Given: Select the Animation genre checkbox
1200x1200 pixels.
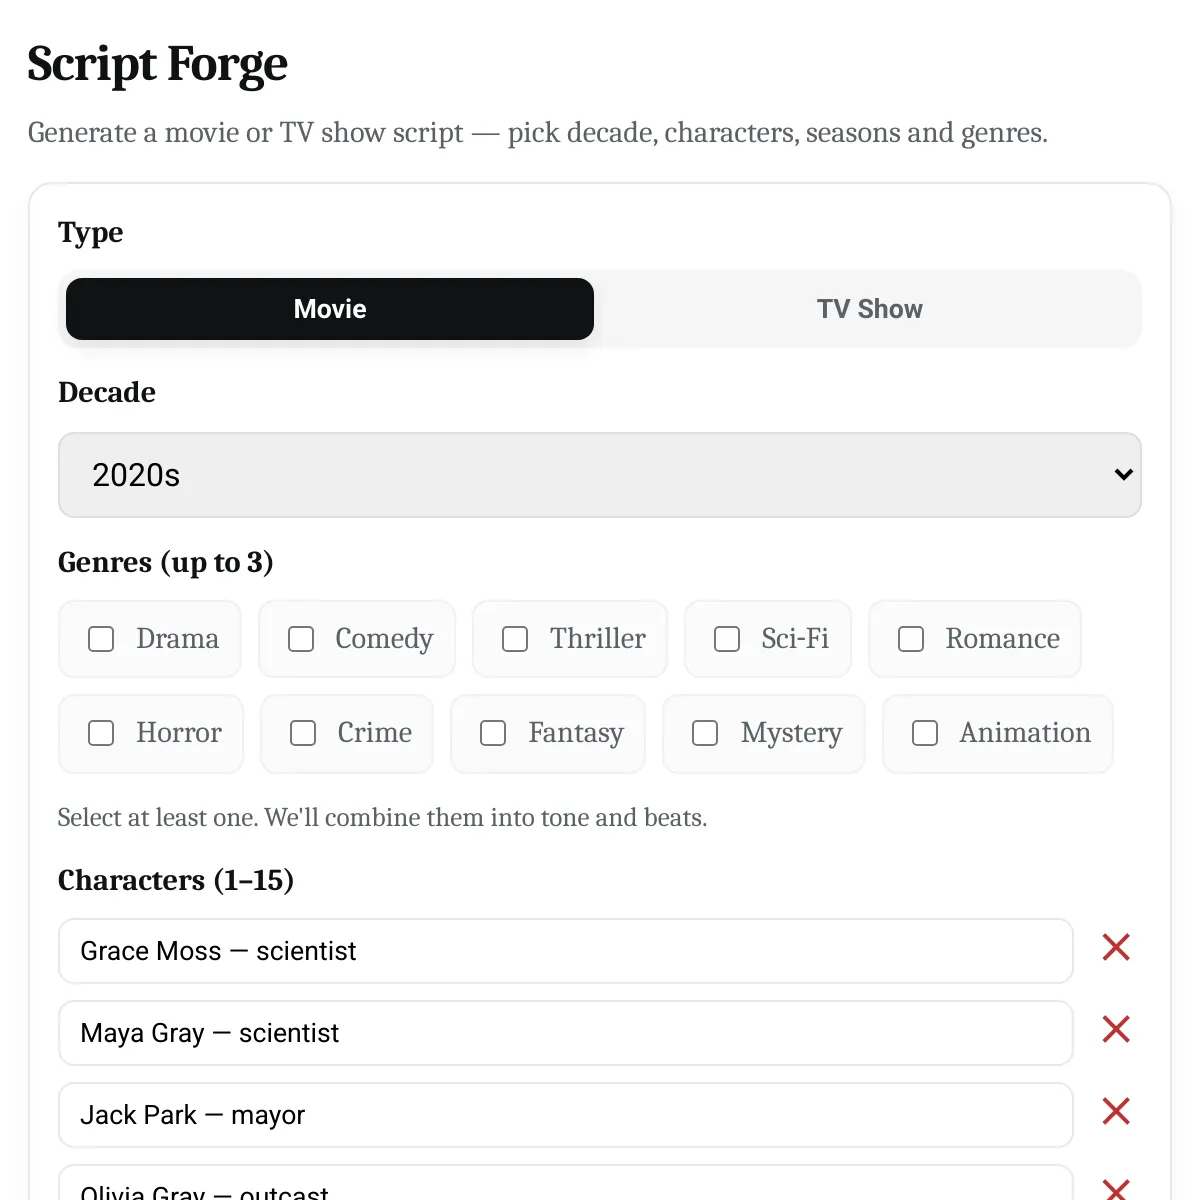Looking at the screenshot, I should tap(925, 733).
